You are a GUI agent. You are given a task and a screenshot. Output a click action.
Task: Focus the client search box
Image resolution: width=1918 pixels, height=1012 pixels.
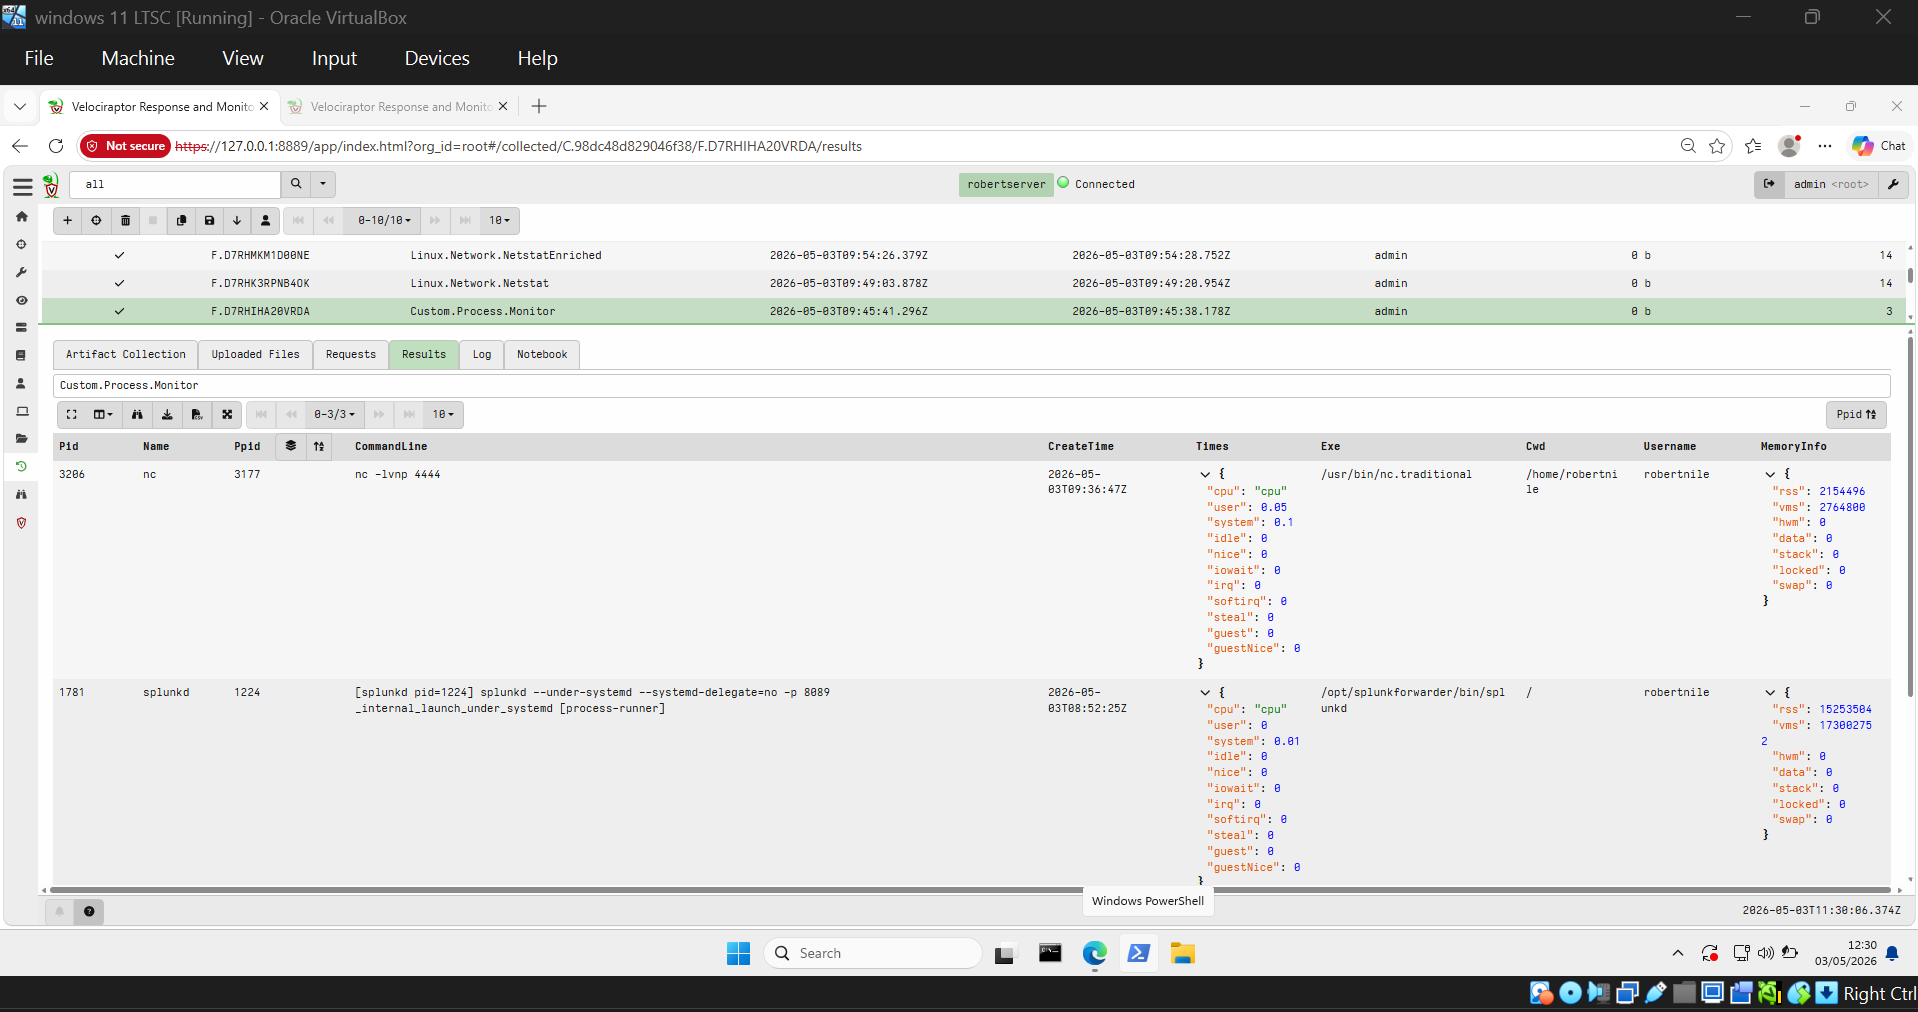[175, 184]
